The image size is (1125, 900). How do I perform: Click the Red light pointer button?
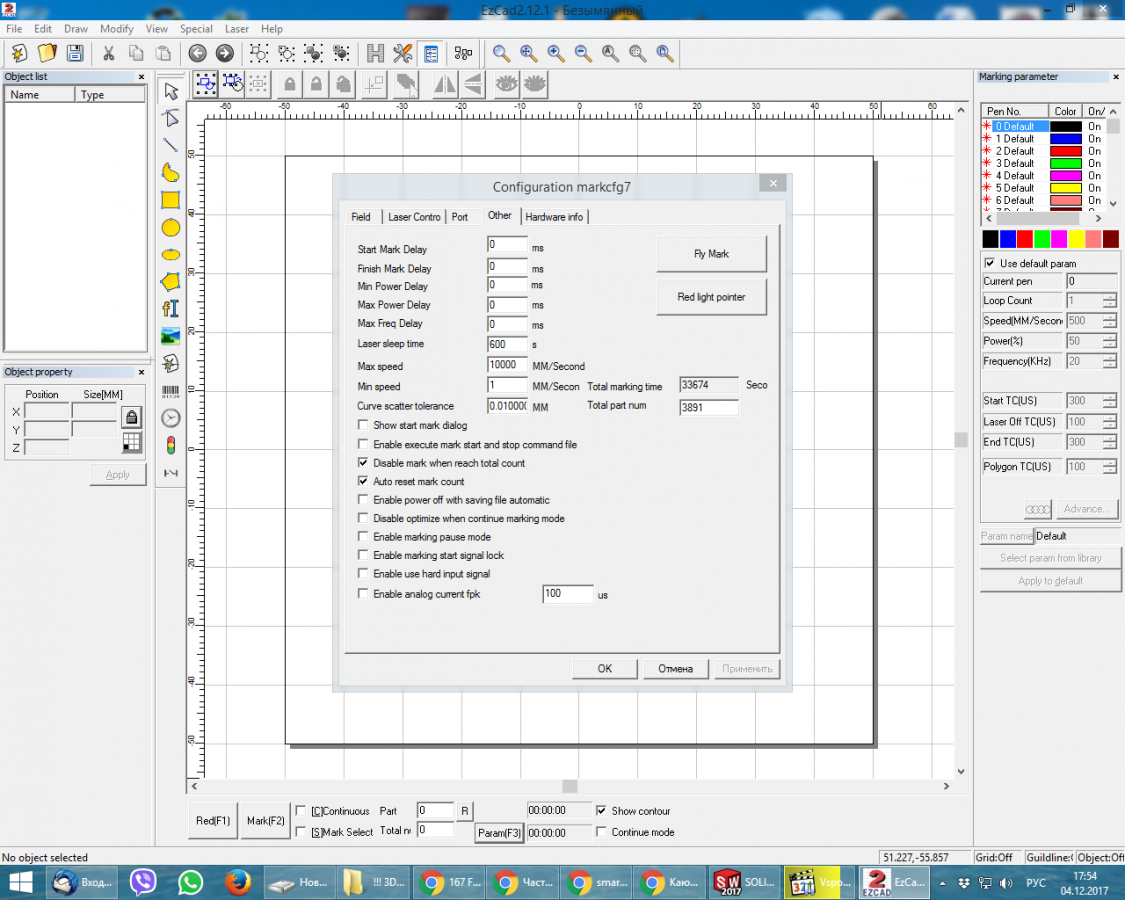[711, 297]
